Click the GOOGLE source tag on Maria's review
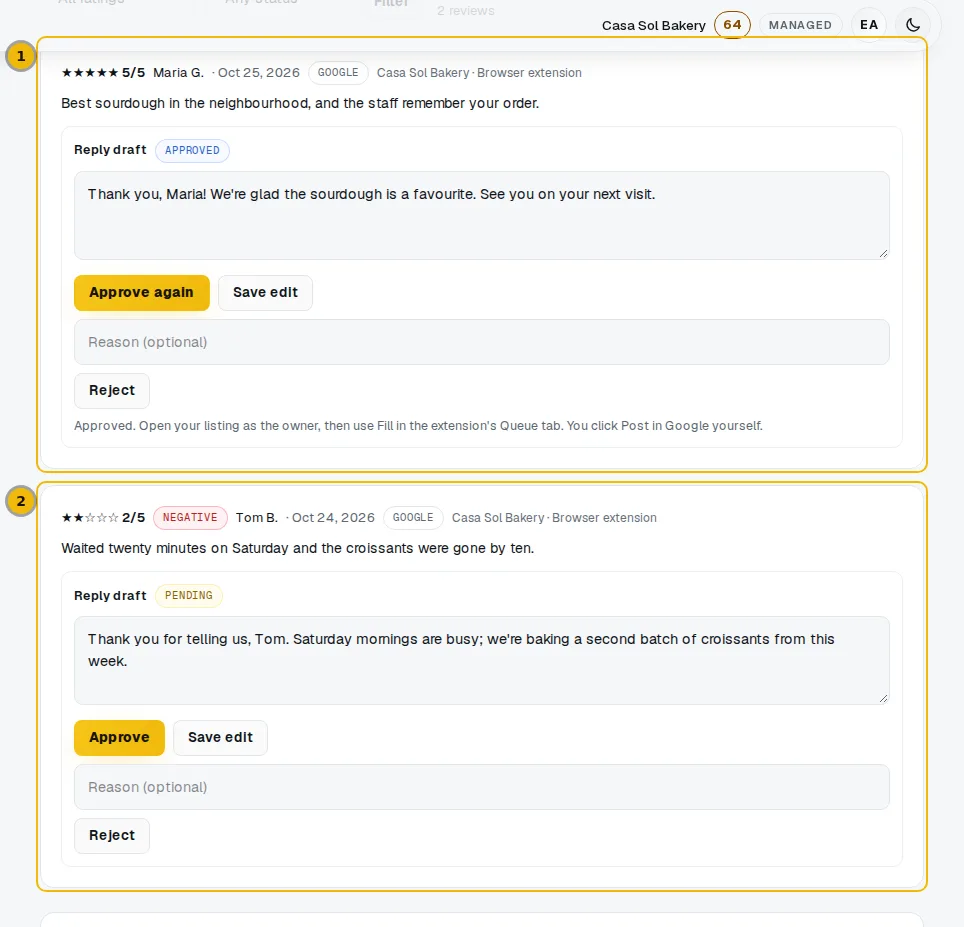Viewport: 964px width, 927px height. click(338, 73)
